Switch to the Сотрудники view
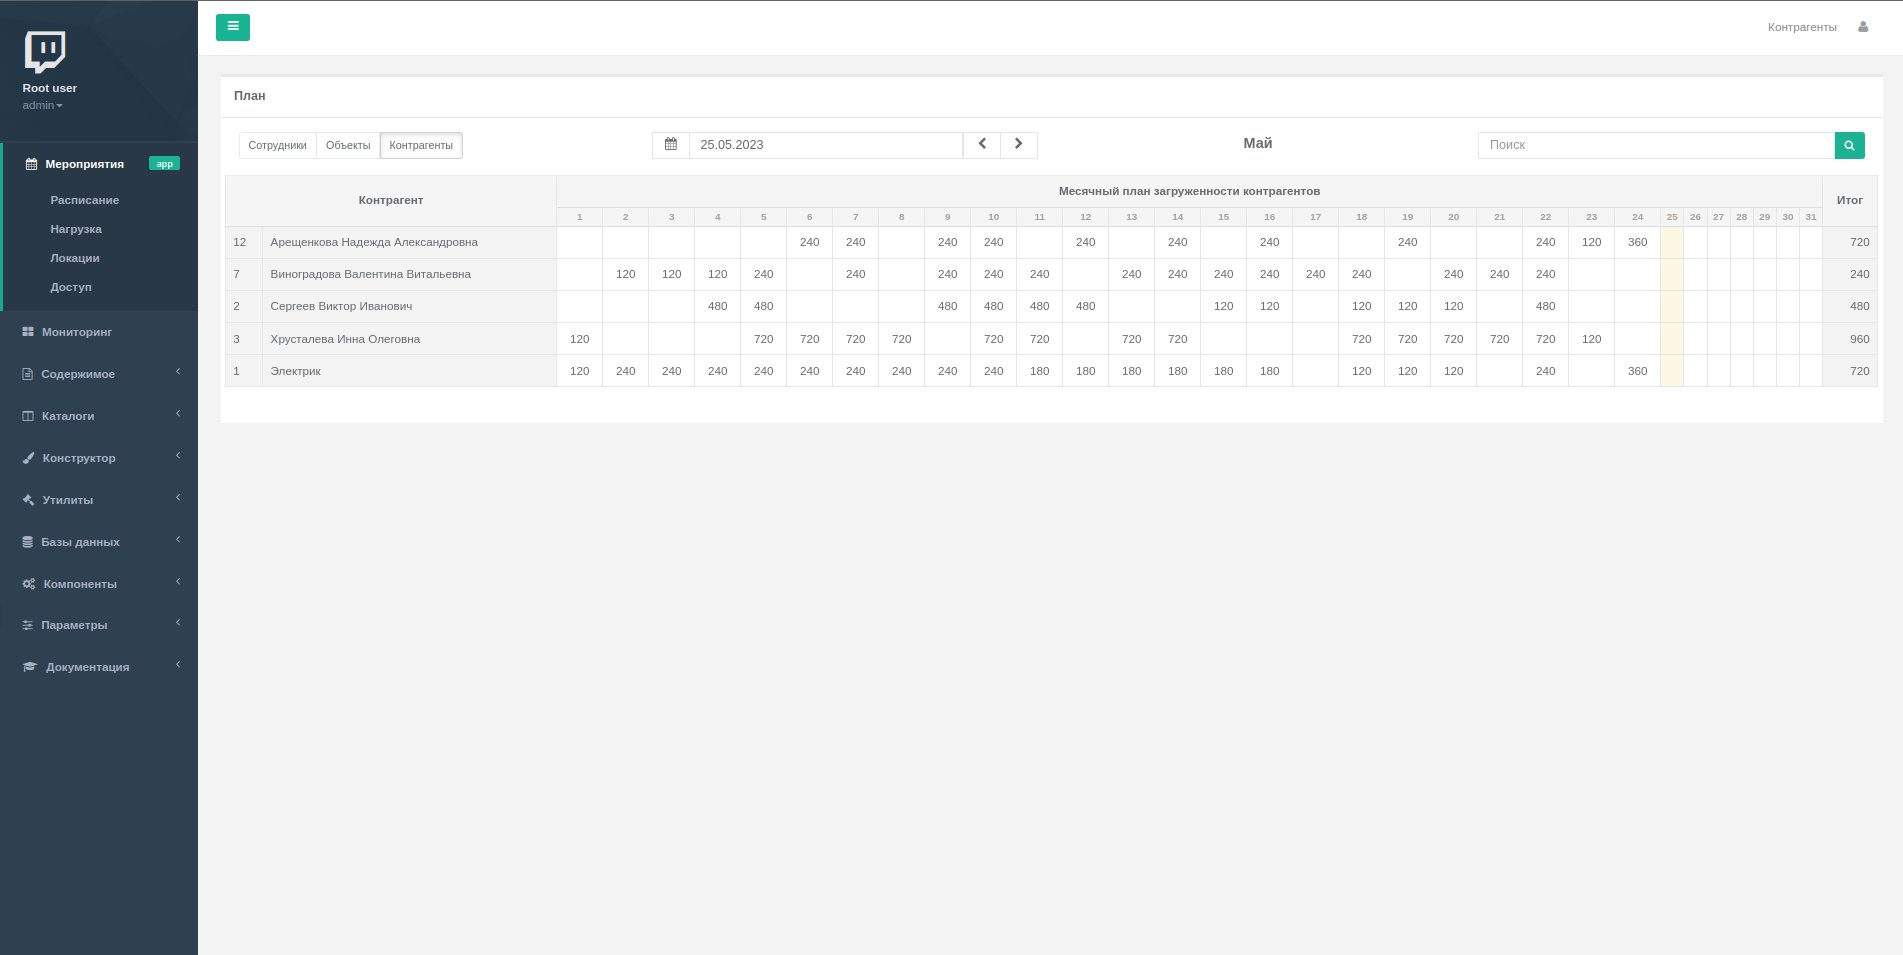 click(x=277, y=145)
